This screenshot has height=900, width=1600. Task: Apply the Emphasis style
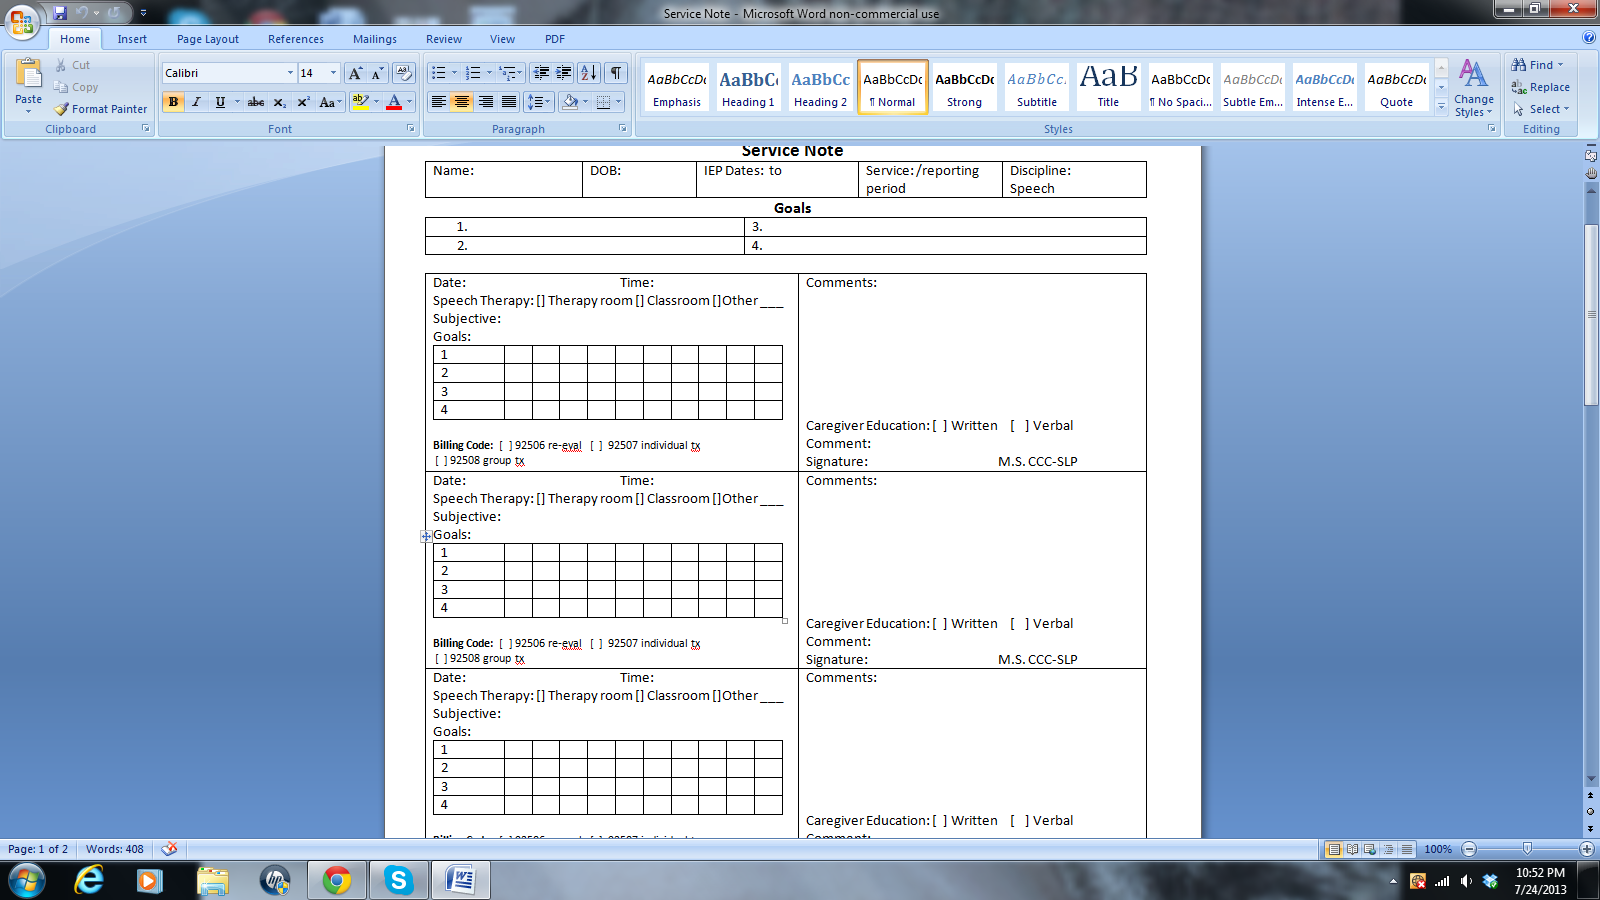[677, 87]
